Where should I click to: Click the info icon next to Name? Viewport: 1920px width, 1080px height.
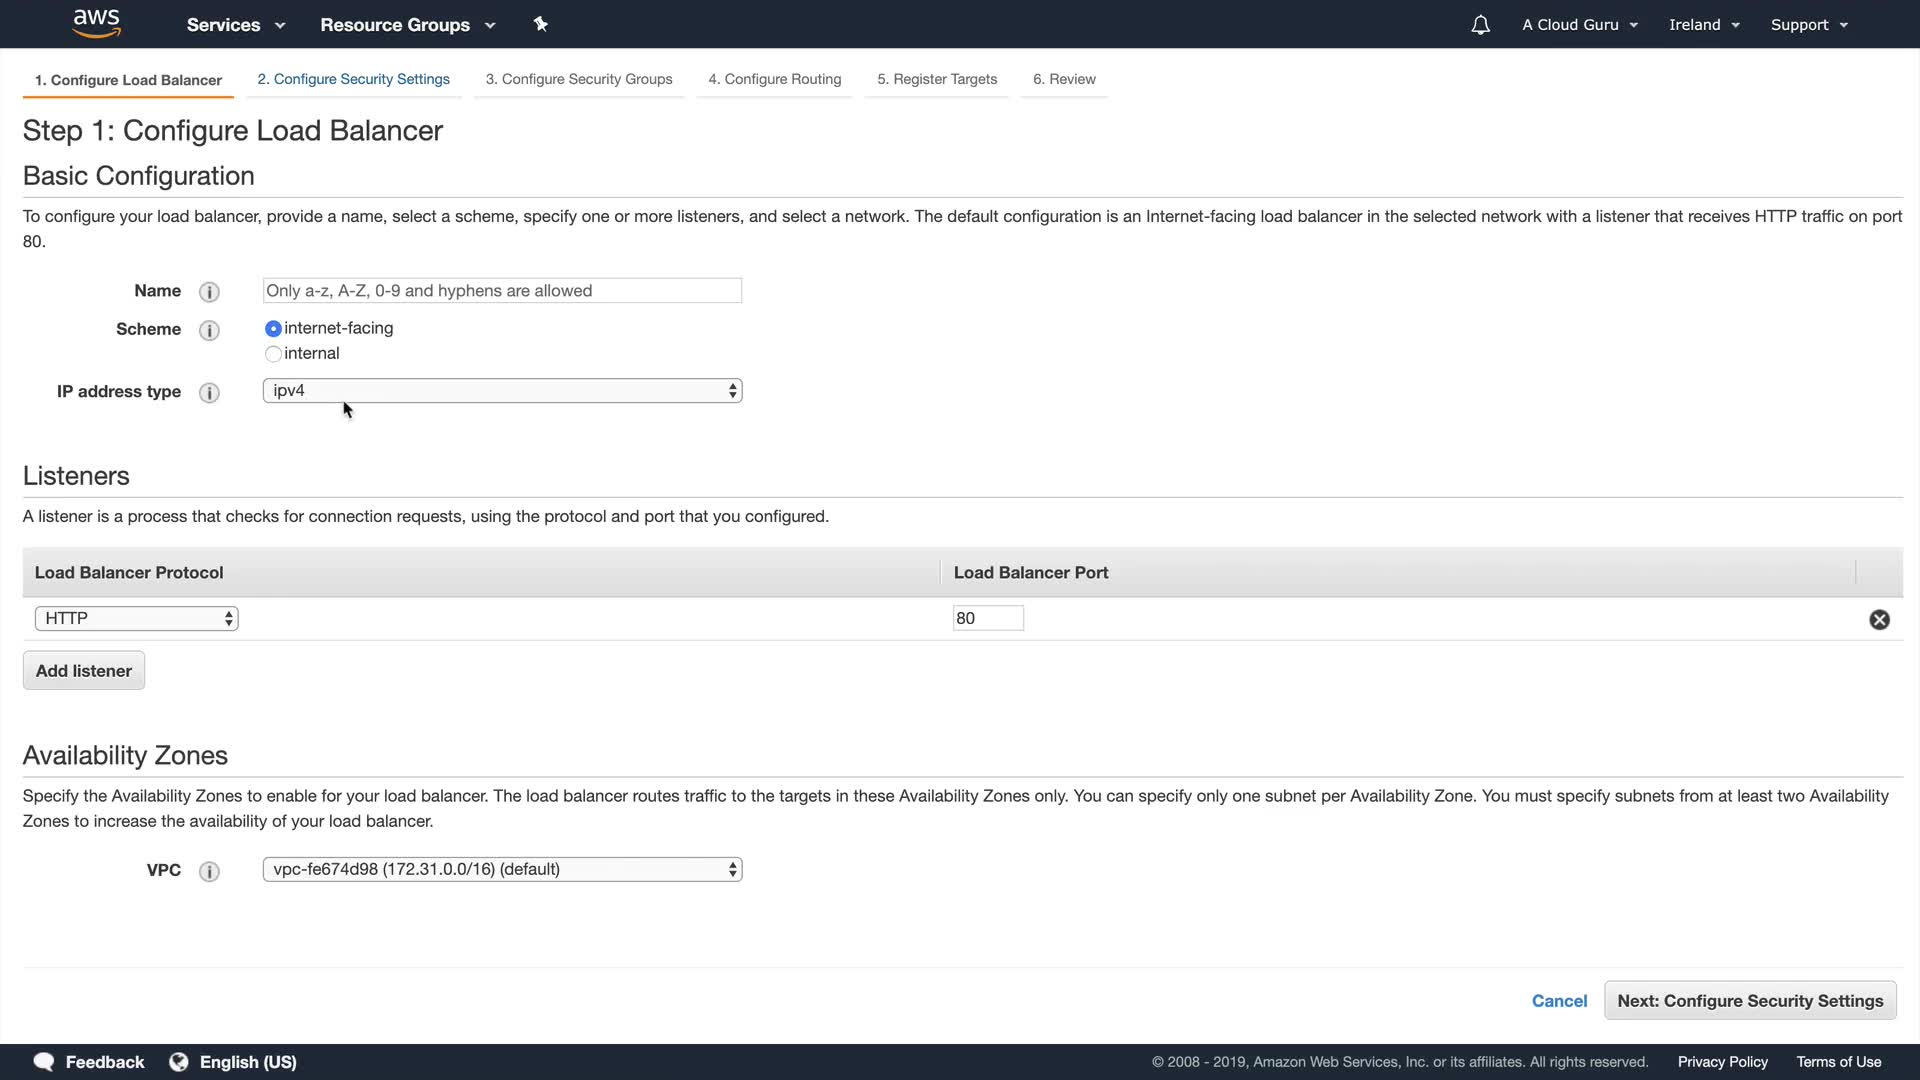(x=209, y=292)
